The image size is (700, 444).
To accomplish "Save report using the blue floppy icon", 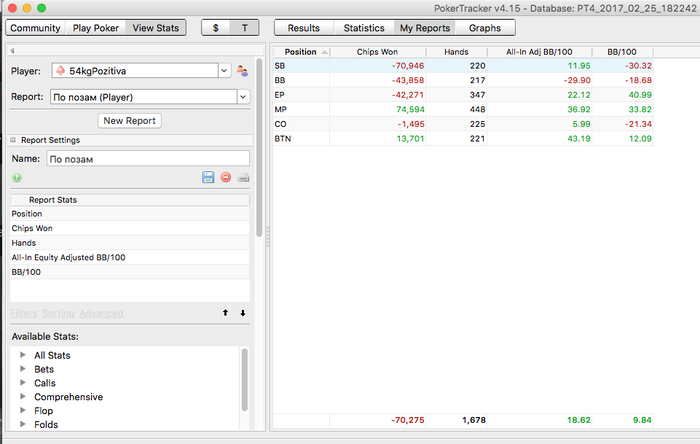I will pyautogui.click(x=208, y=177).
